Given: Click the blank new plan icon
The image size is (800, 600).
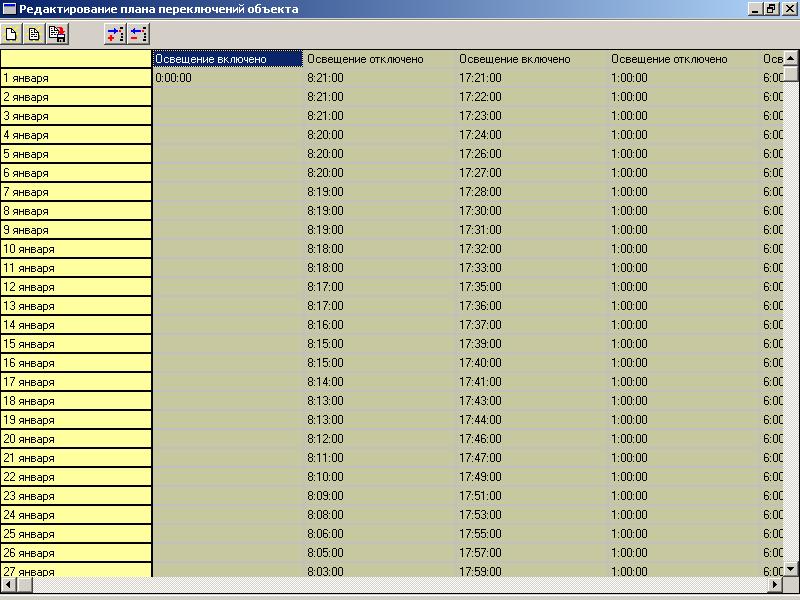Looking at the screenshot, I should pyautogui.click(x=11, y=34).
